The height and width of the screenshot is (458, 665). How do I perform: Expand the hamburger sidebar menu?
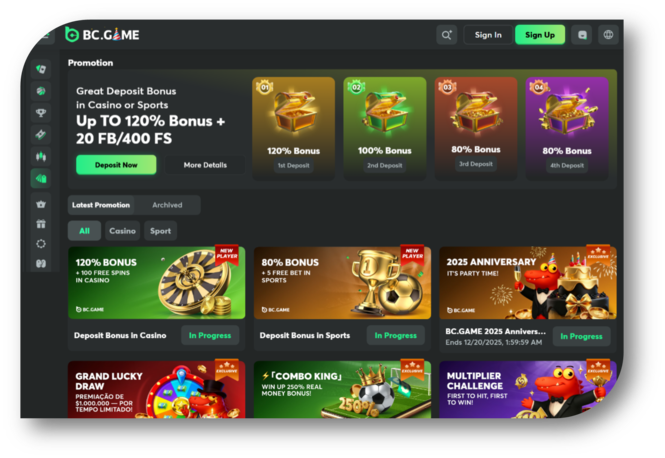click(x=46, y=35)
